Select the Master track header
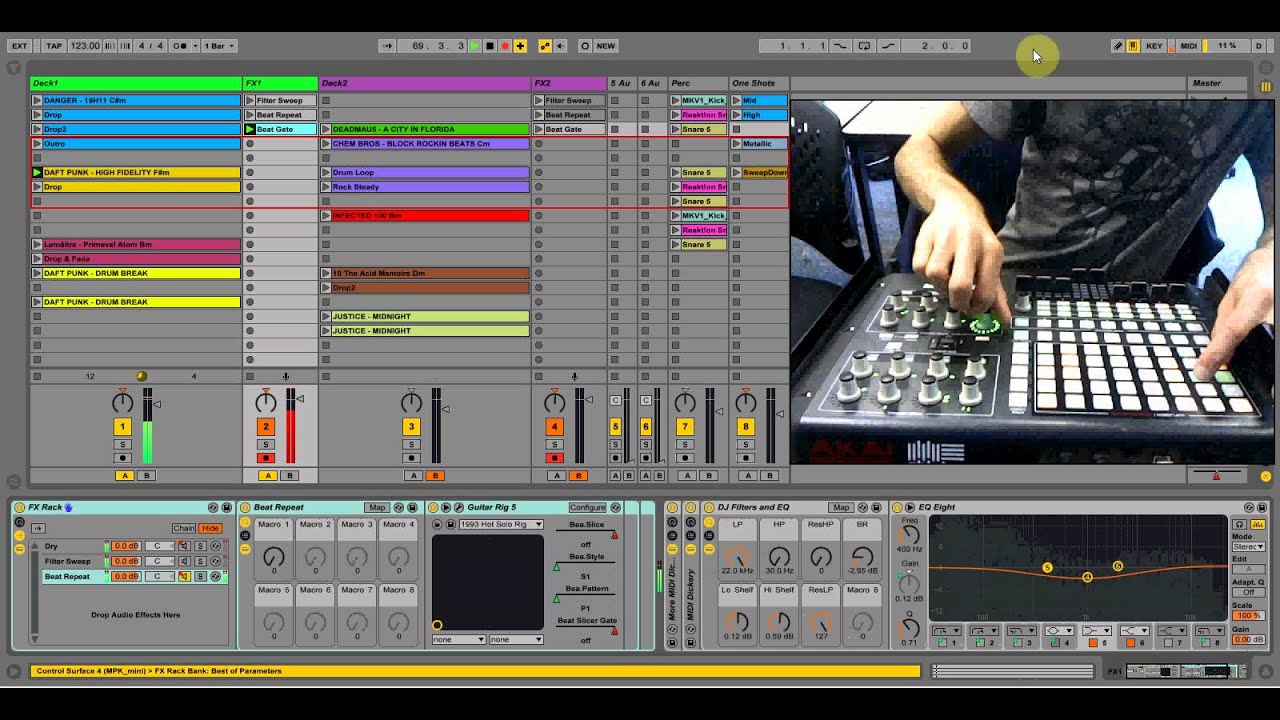Viewport: 1280px width, 720px height. 1218,84
